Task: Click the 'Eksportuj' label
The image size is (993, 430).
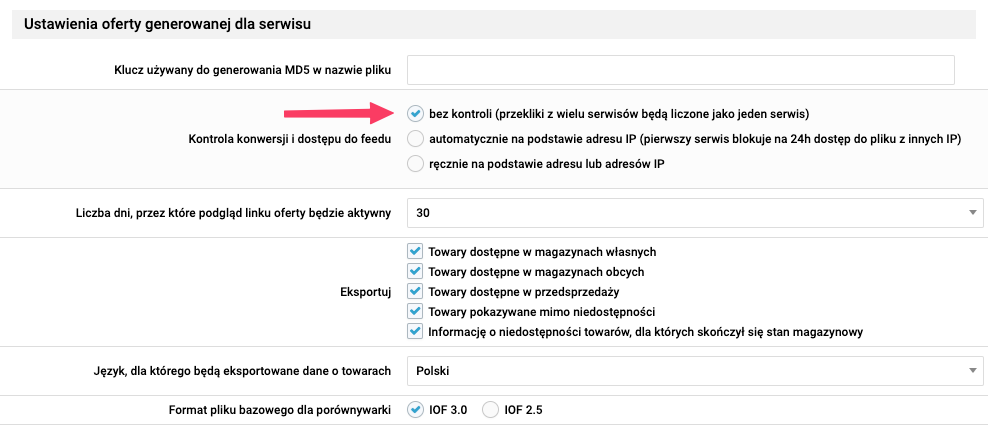Action: coord(365,292)
